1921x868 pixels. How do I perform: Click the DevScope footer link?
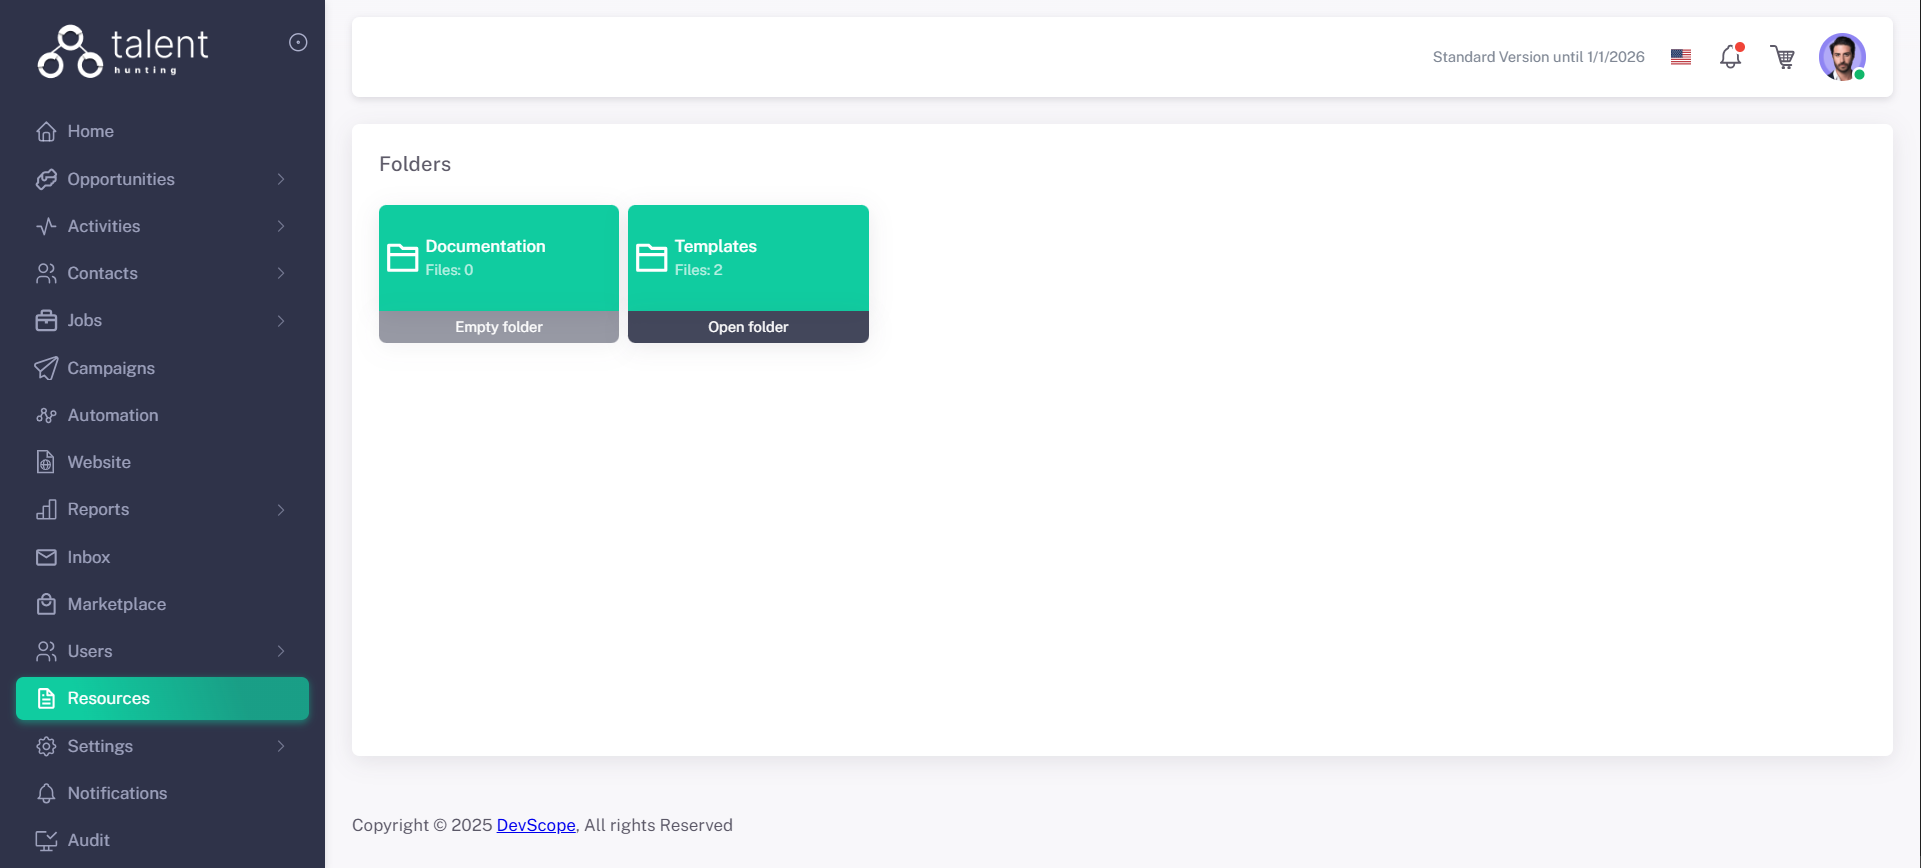click(536, 825)
